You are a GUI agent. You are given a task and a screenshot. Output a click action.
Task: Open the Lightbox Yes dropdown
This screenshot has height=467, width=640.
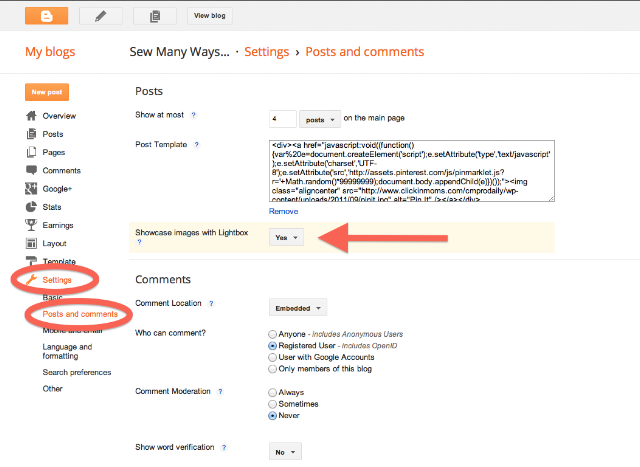(286, 237)
